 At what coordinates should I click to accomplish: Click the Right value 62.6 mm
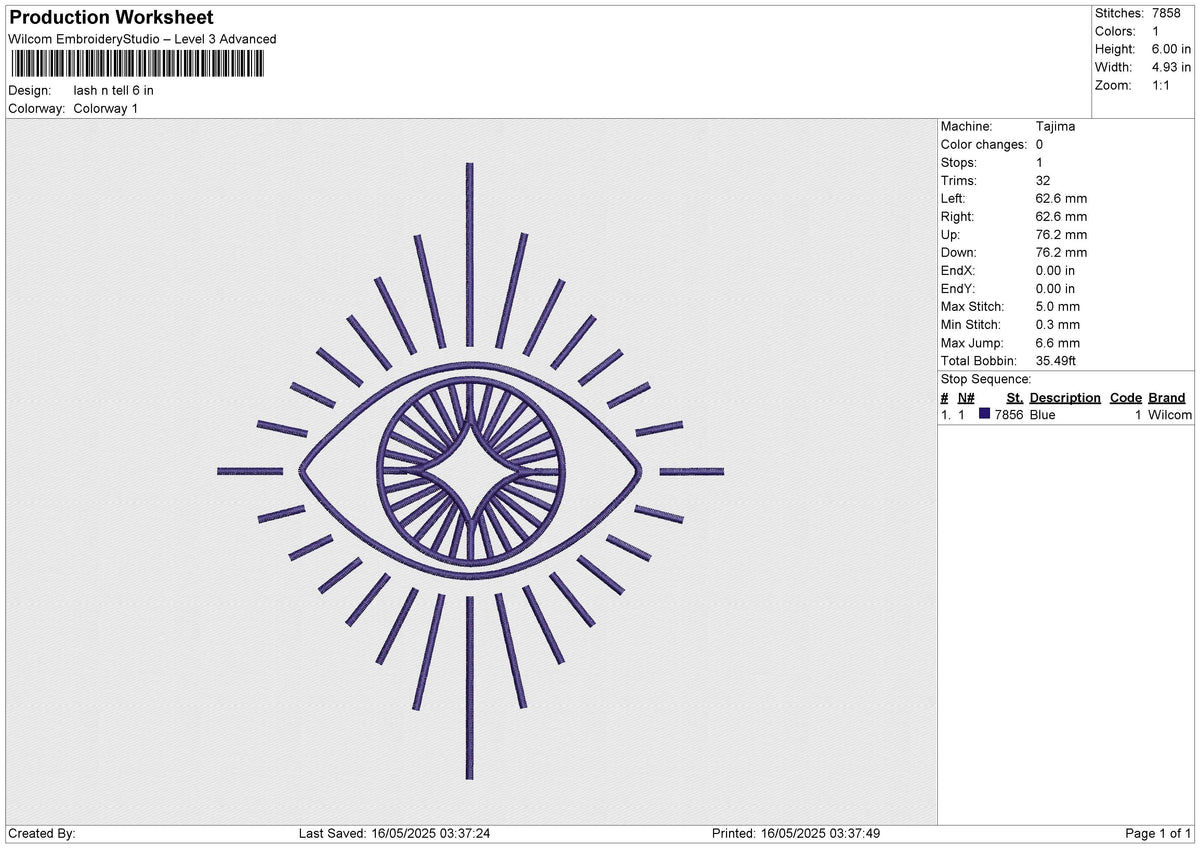[x=1062, y=216]
